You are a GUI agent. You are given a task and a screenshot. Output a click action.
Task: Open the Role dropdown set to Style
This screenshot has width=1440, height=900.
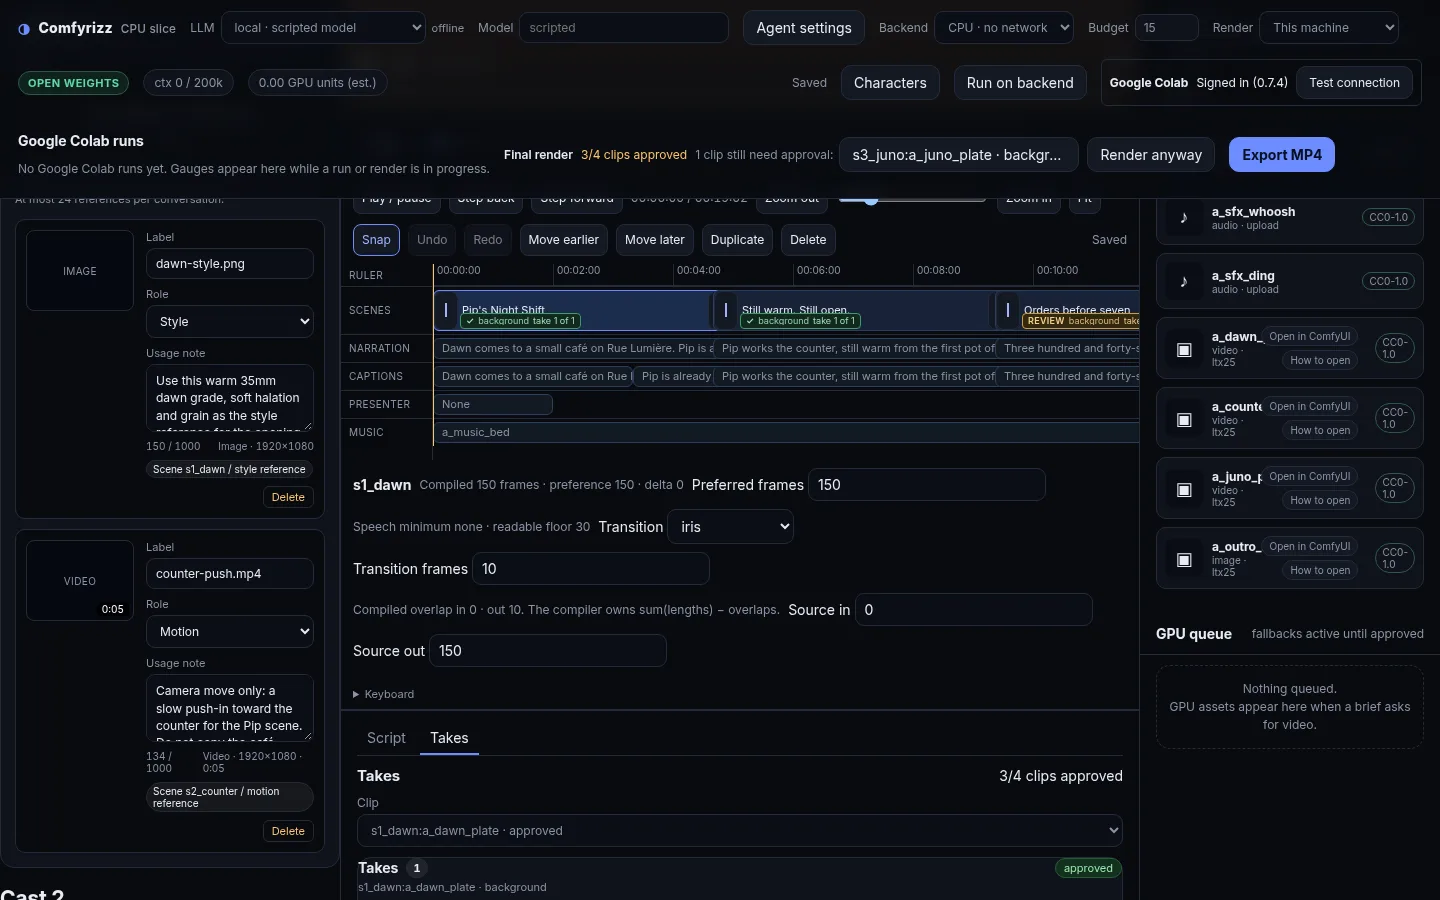[x=230, y=322]
